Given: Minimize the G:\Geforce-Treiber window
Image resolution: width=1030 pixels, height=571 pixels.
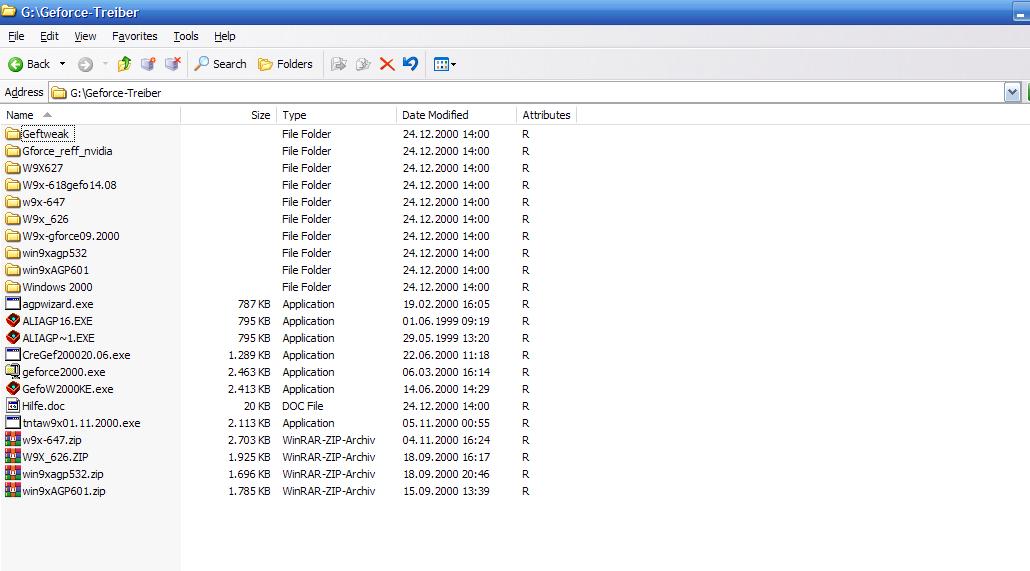Looking at the screenshot, I should (x=1021, y=12).
